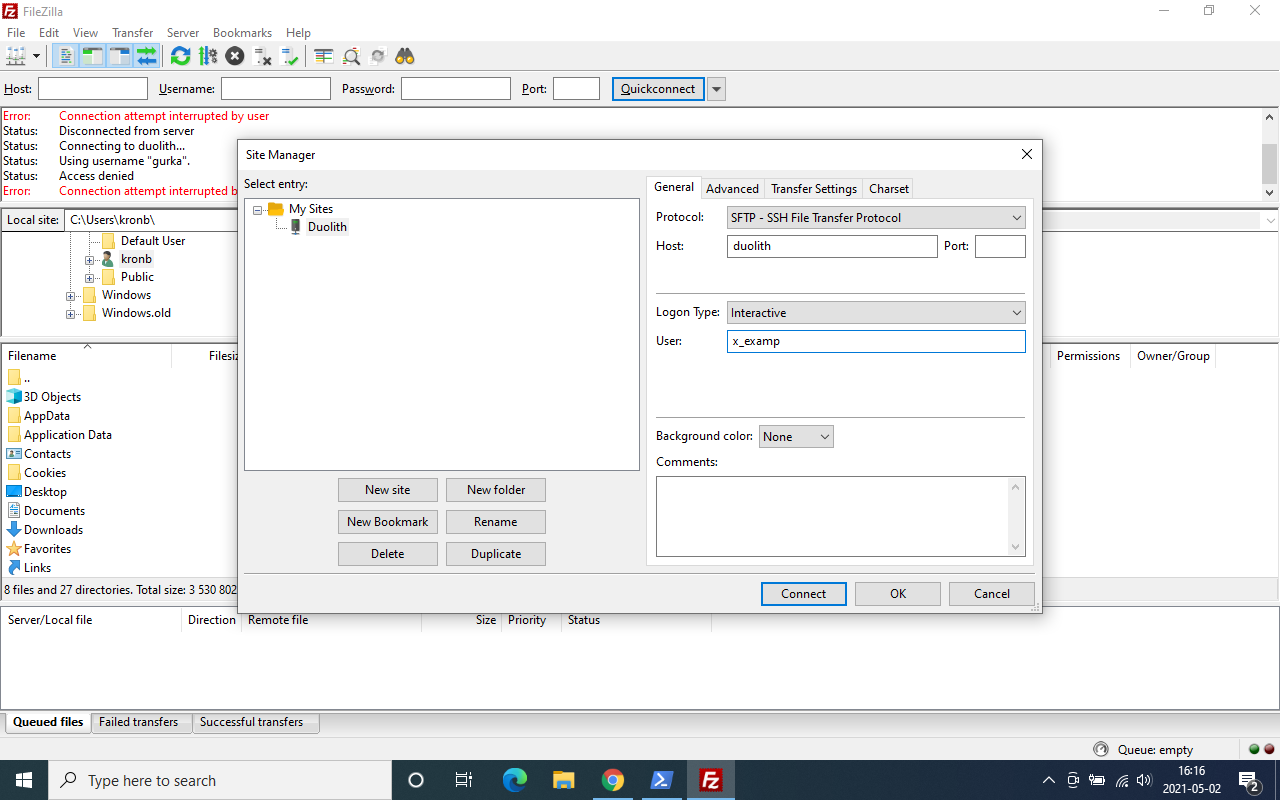Image resolution: width=1280 pixels, height=800 pixels.
Task: Open the Site Manager toolbar icon
Action: click(17, 56)
